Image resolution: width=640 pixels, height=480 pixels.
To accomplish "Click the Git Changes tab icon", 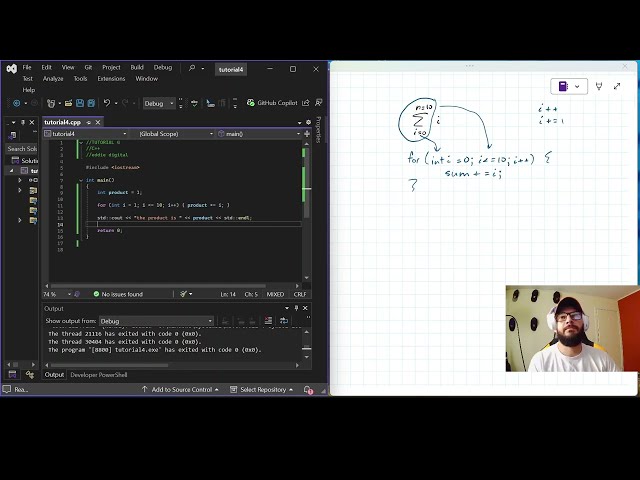I will (30, 375).
